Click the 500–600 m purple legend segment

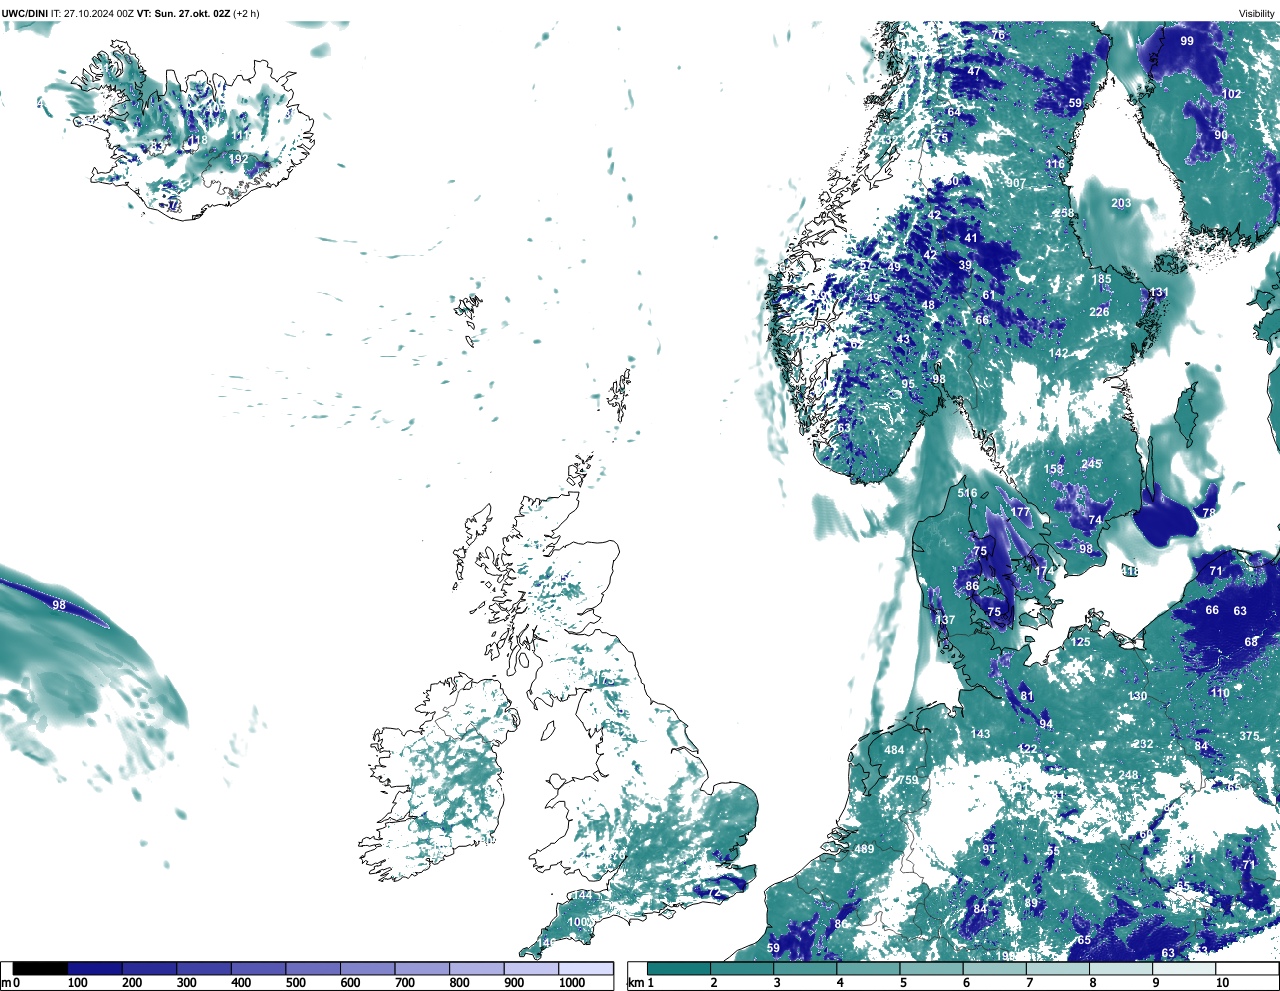313,969
